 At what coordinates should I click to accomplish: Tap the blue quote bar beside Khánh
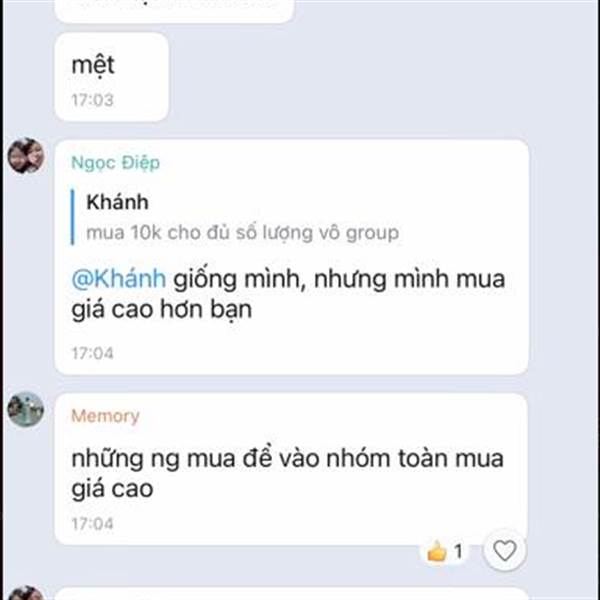pyautogui.click(x=72, y=217)
